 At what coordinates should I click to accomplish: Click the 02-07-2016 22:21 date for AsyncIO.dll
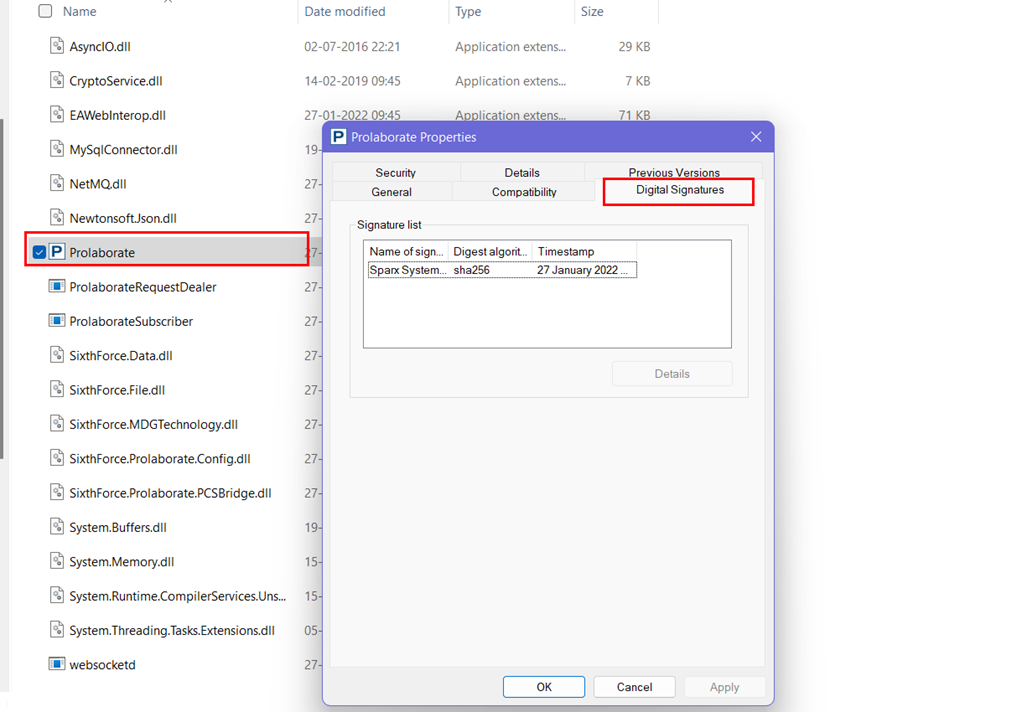pyautogui.click(x=352, y=46)
